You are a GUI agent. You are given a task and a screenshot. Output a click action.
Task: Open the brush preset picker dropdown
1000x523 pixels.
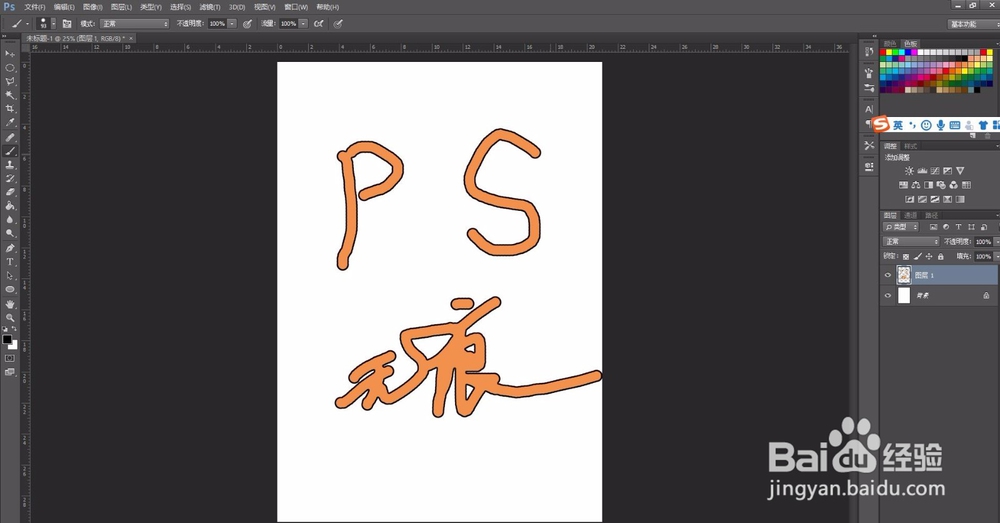click(x=54, y=24)
